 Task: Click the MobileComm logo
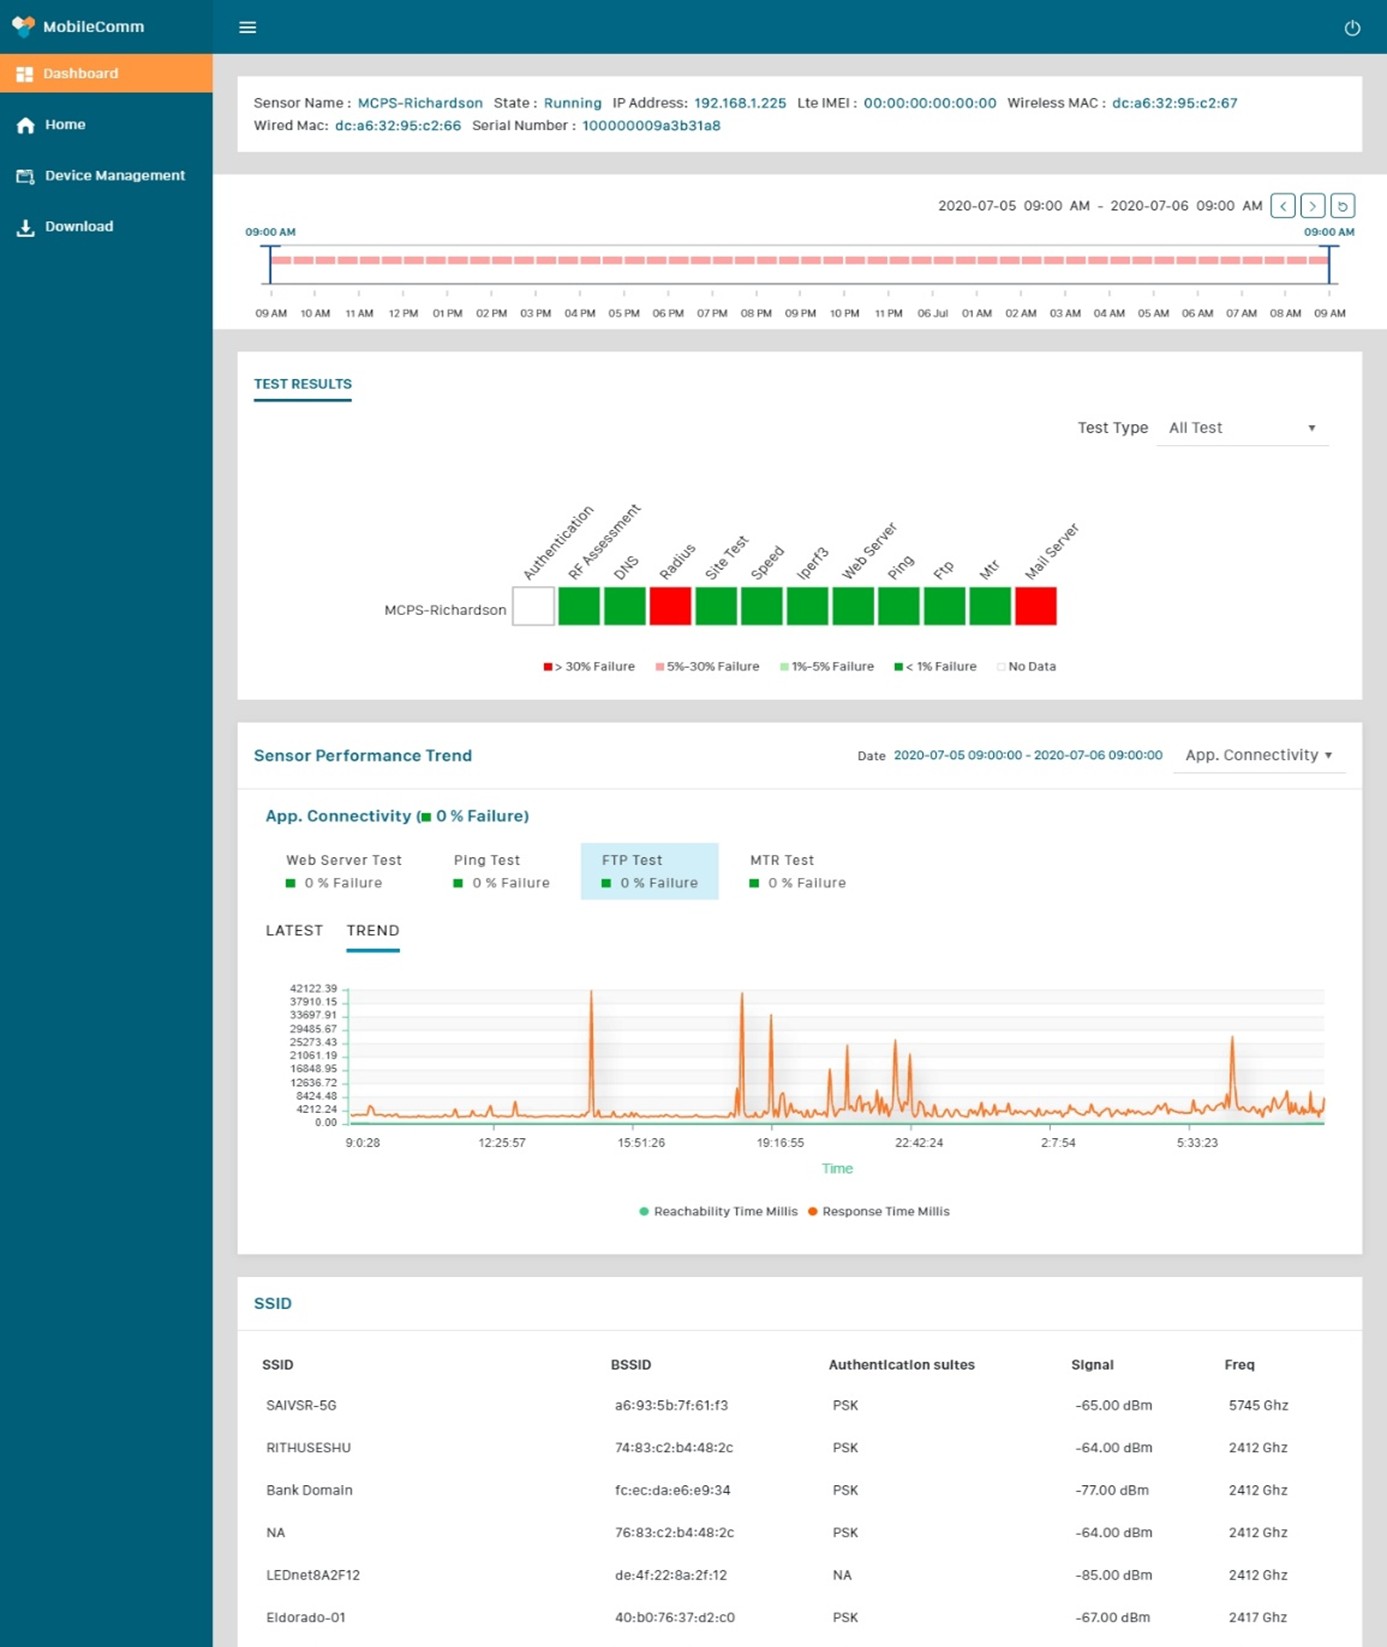(78, 26)
